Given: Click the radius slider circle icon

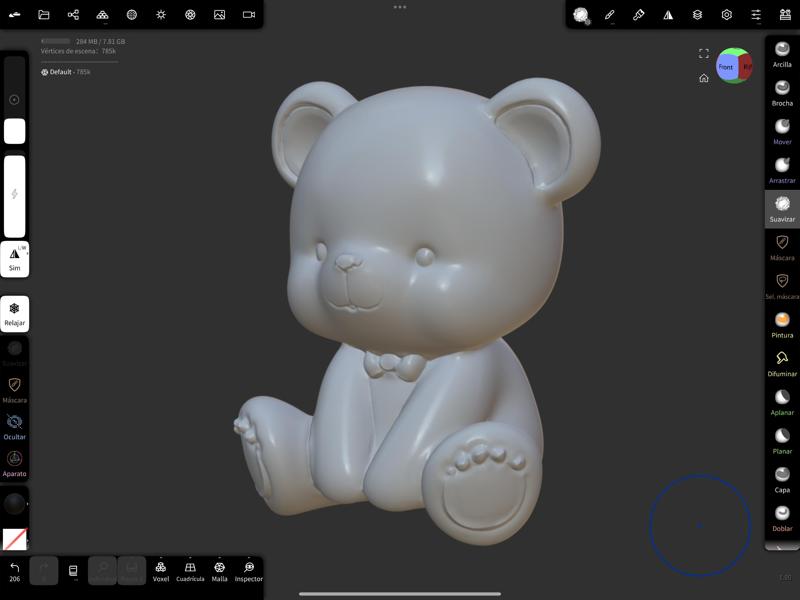Looking at the screenshot, I should 14,99.
